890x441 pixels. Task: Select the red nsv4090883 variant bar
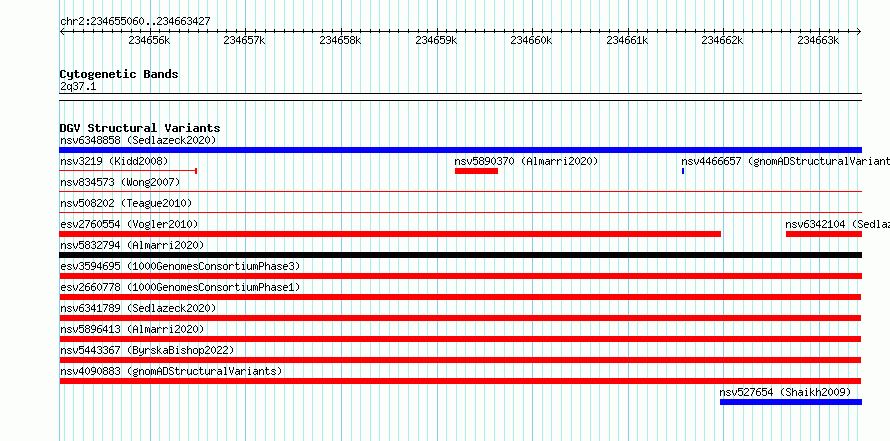tap(460, 381)
